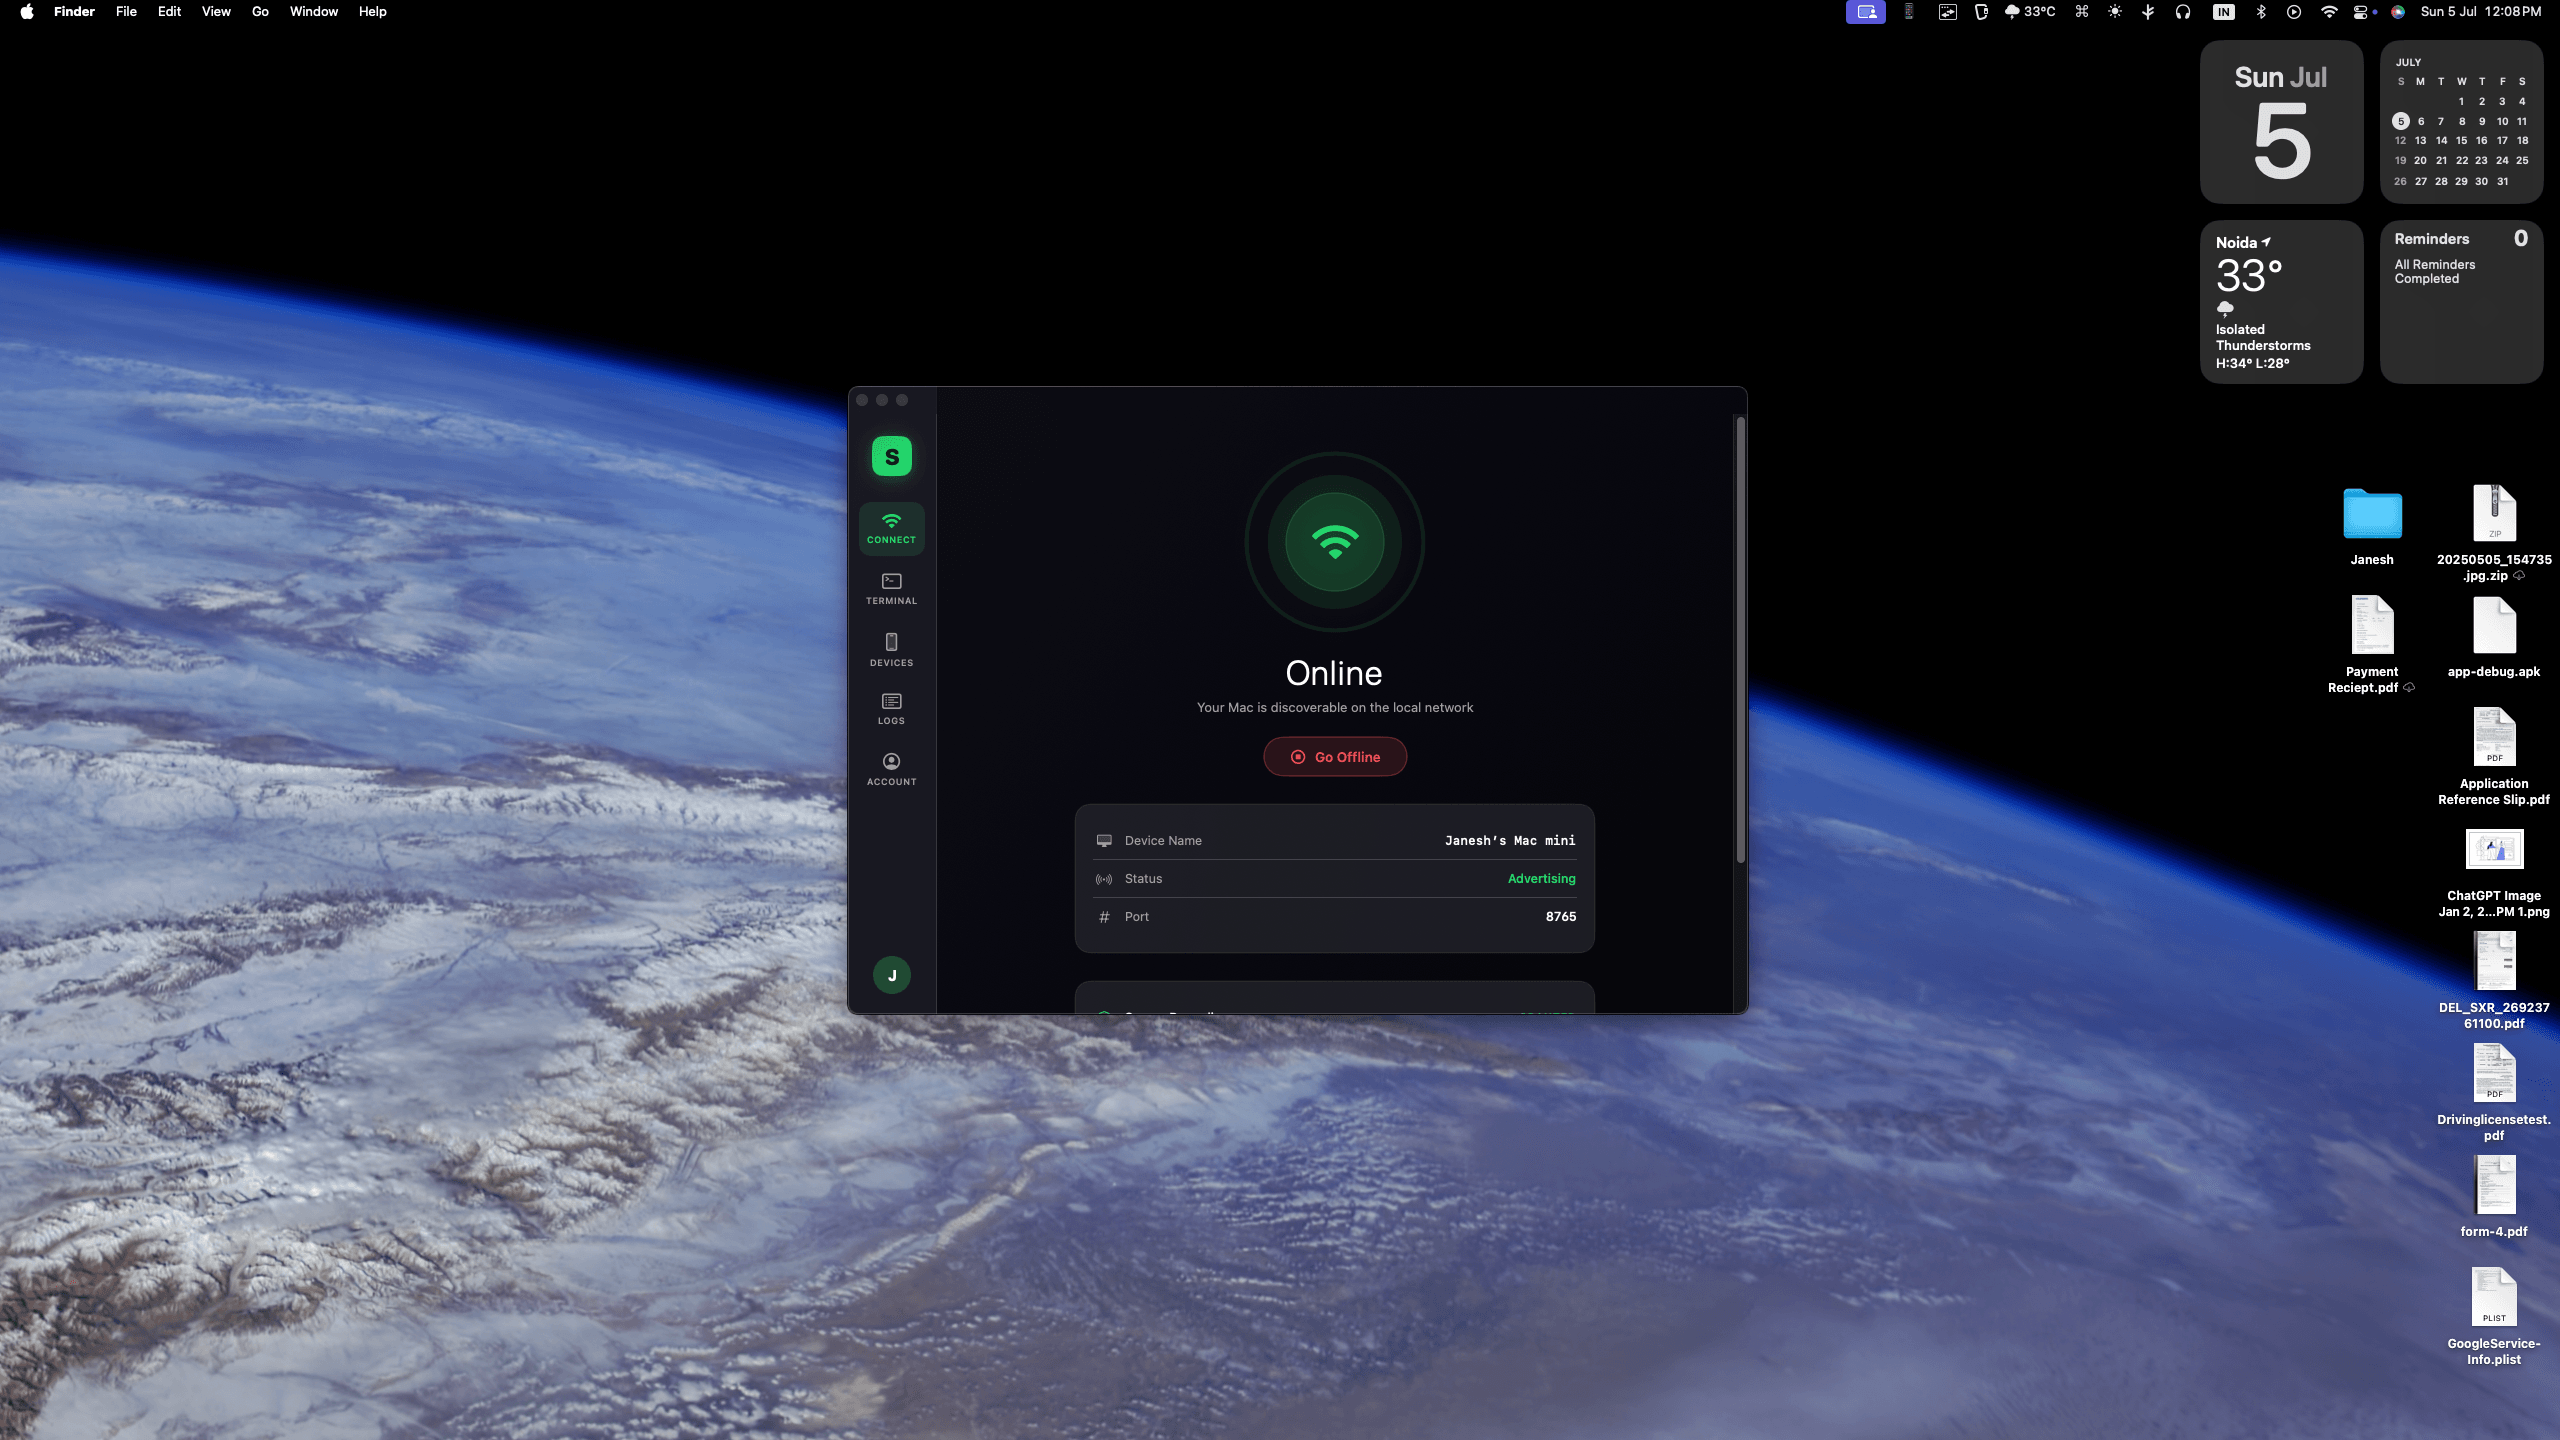
Task: Open the Edit menu
Action: (169, 12)
